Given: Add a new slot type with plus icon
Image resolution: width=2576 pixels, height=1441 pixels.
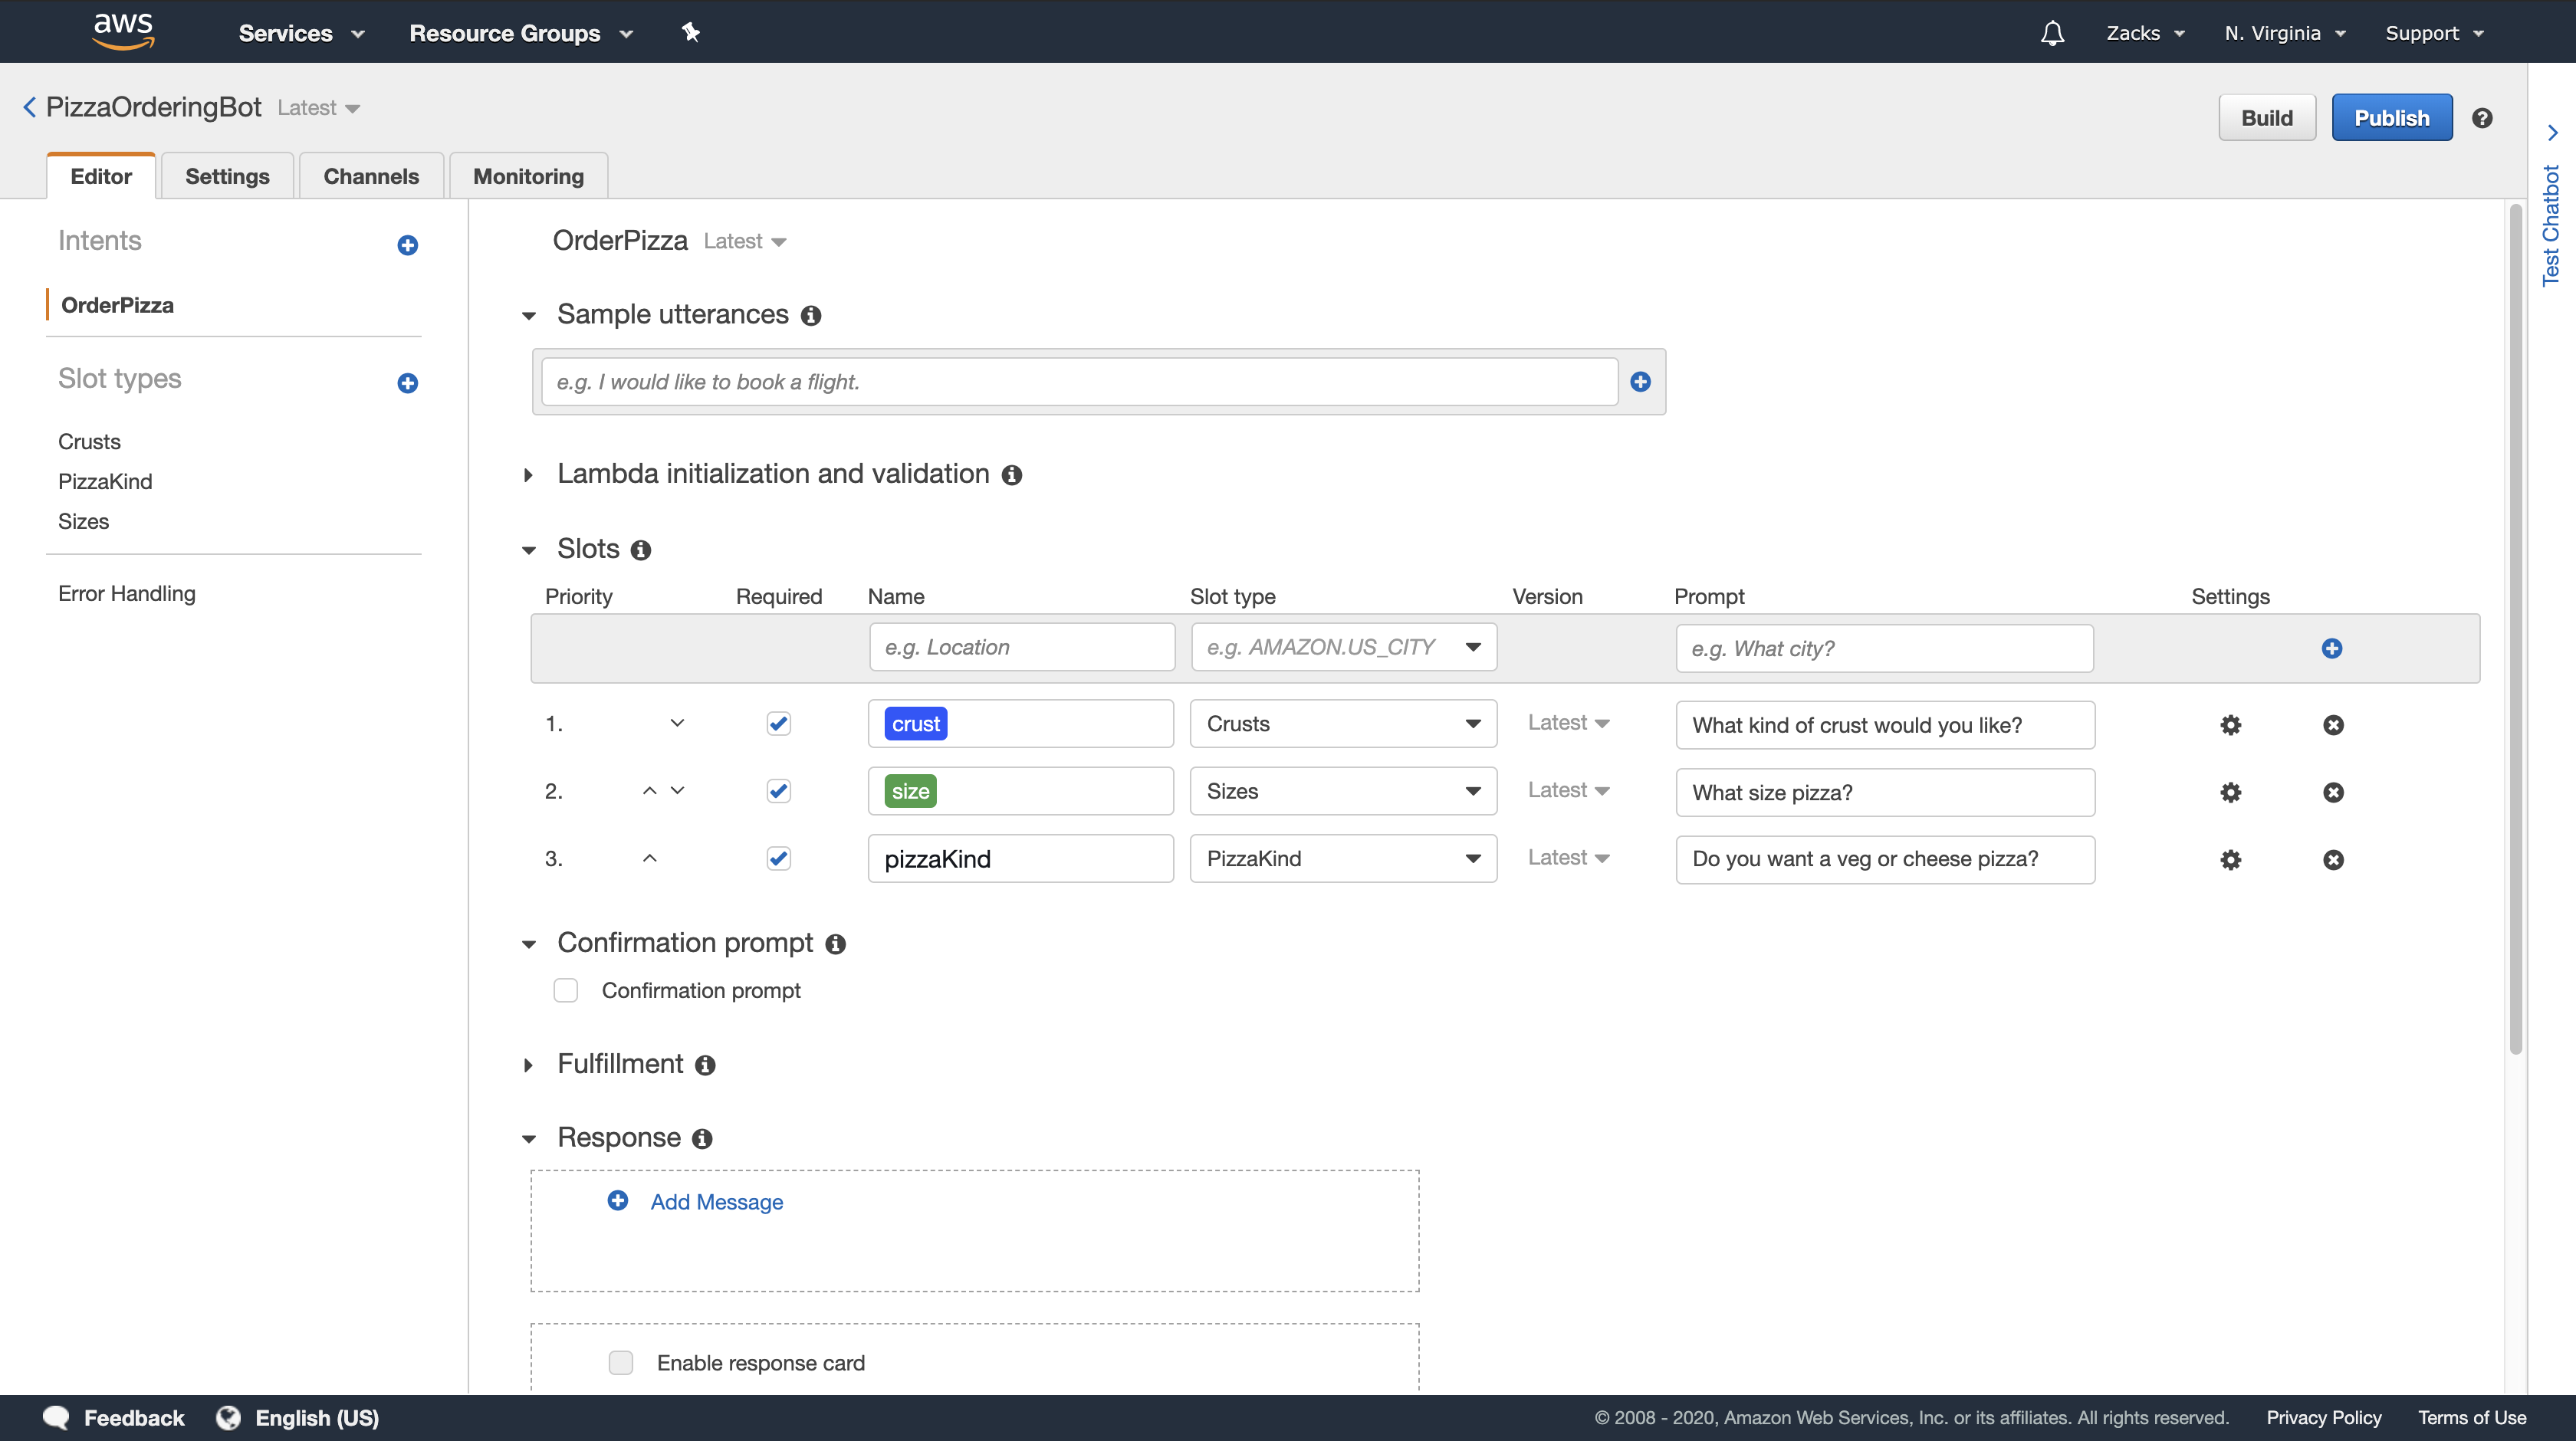Looking at the screenshot, I should coord(407,383).
